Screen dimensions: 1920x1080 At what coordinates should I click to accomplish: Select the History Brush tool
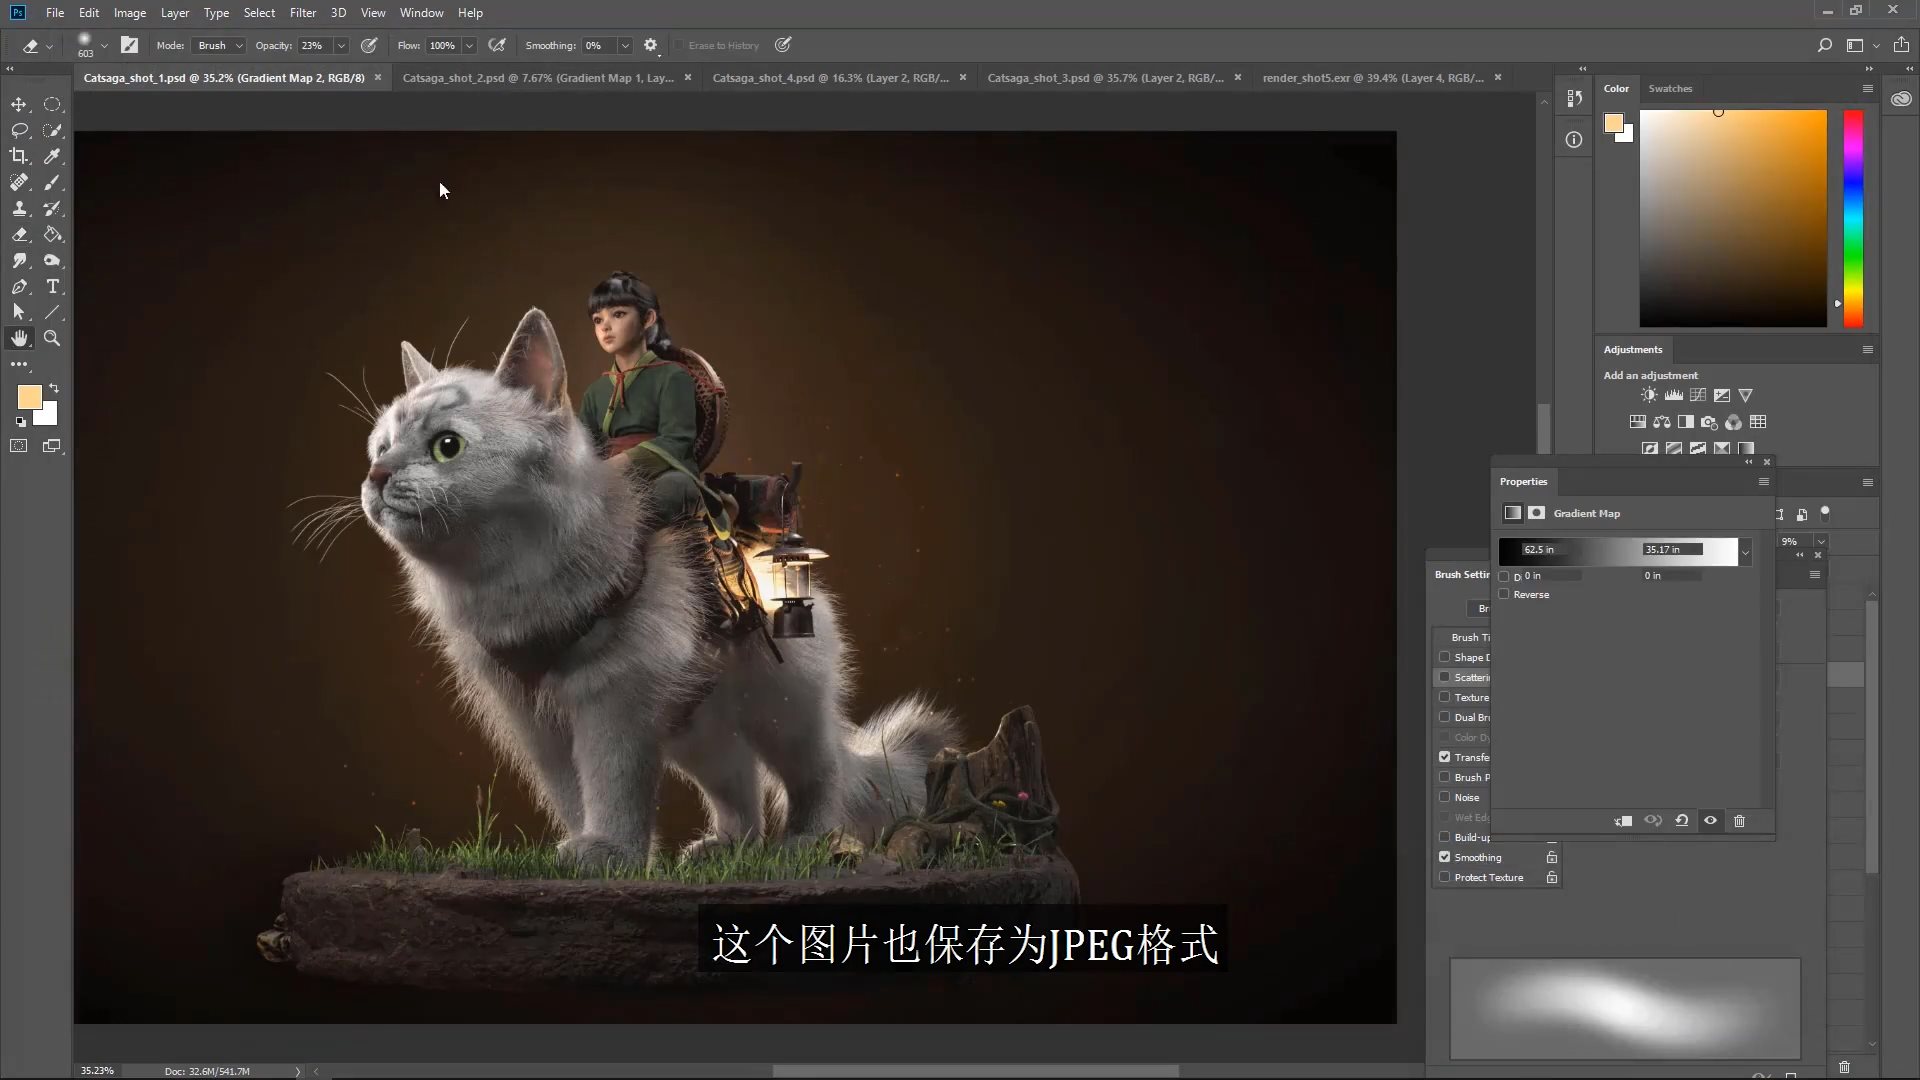[52, 208]
